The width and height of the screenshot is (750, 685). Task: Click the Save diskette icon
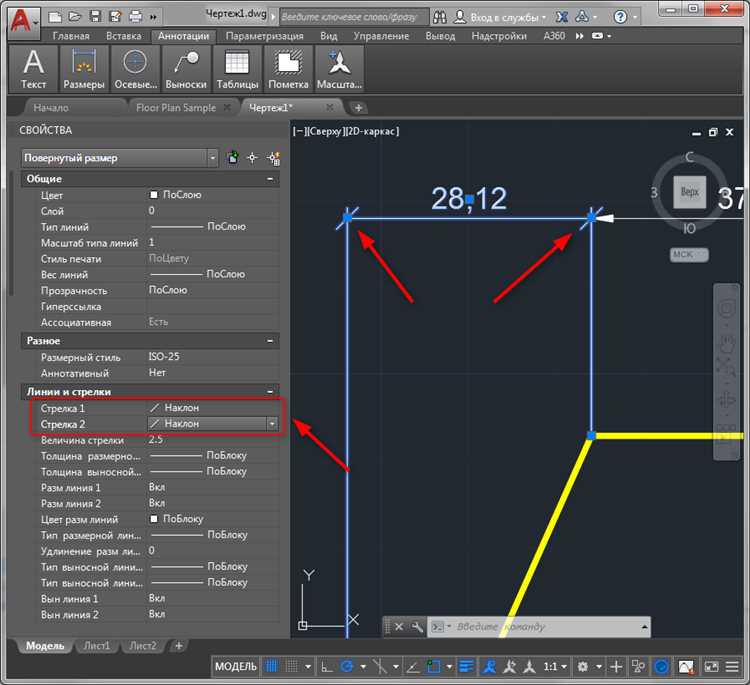click(x=96, y=17)
